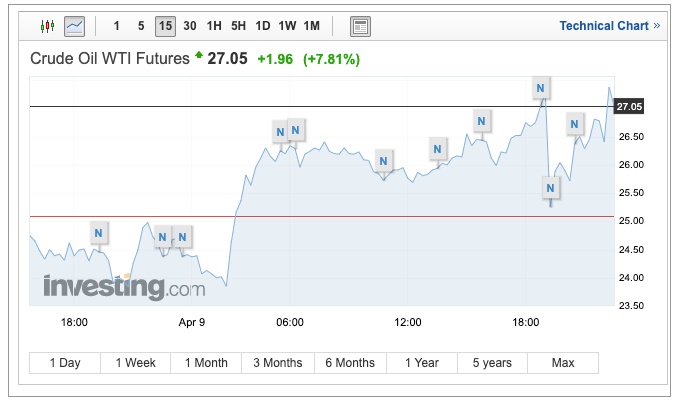Viewport: 676px width, 404px height.
Task: Expand the Technical Chart double arrow
Action: [x=657, y=26]
